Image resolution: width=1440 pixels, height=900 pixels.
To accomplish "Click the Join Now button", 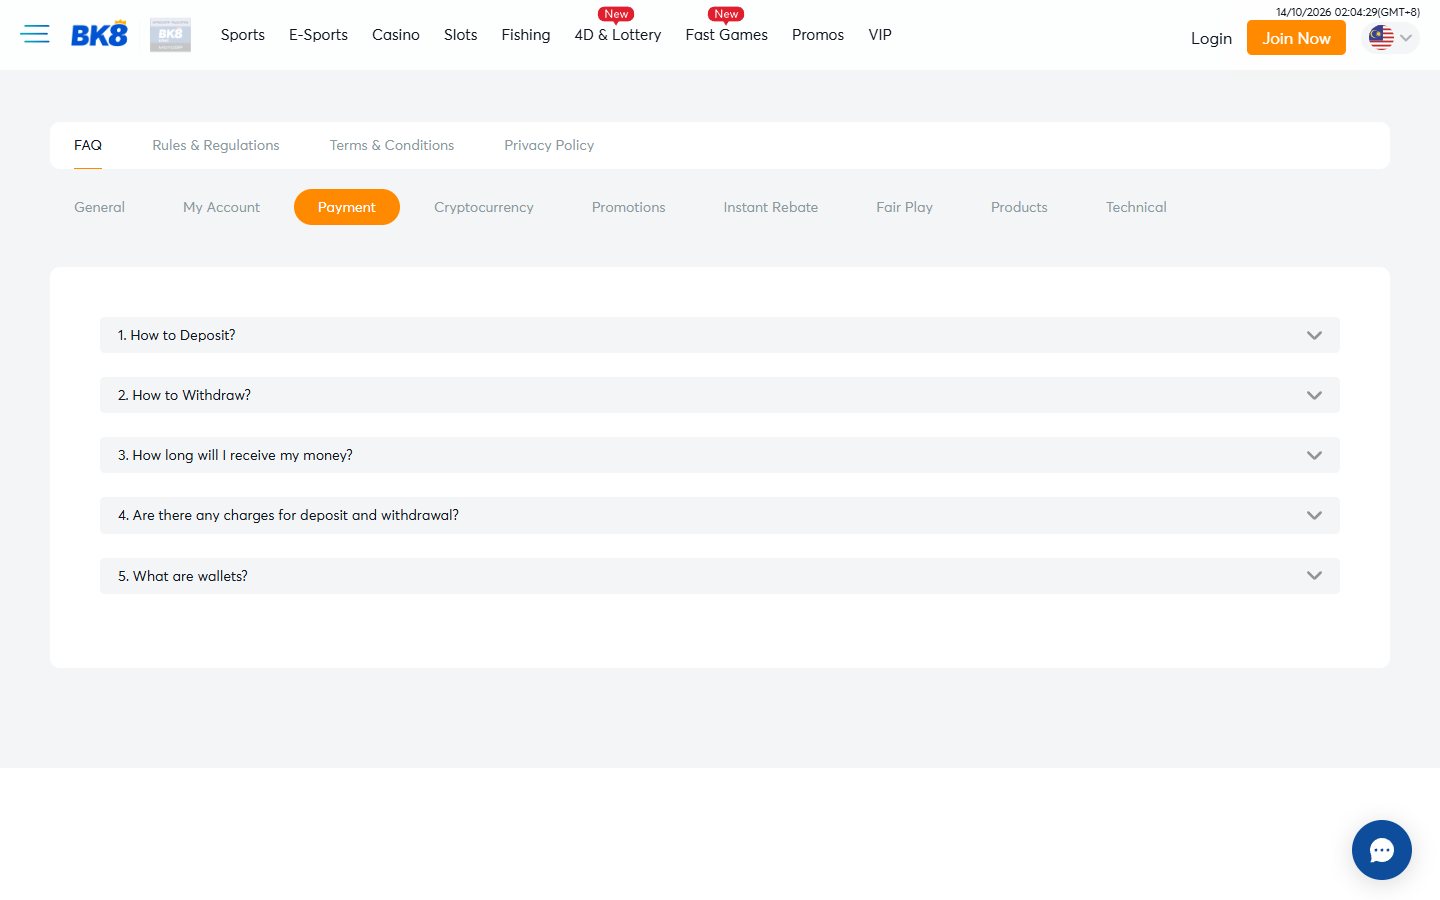I will pyautogui.click(x=1296, y=38).
